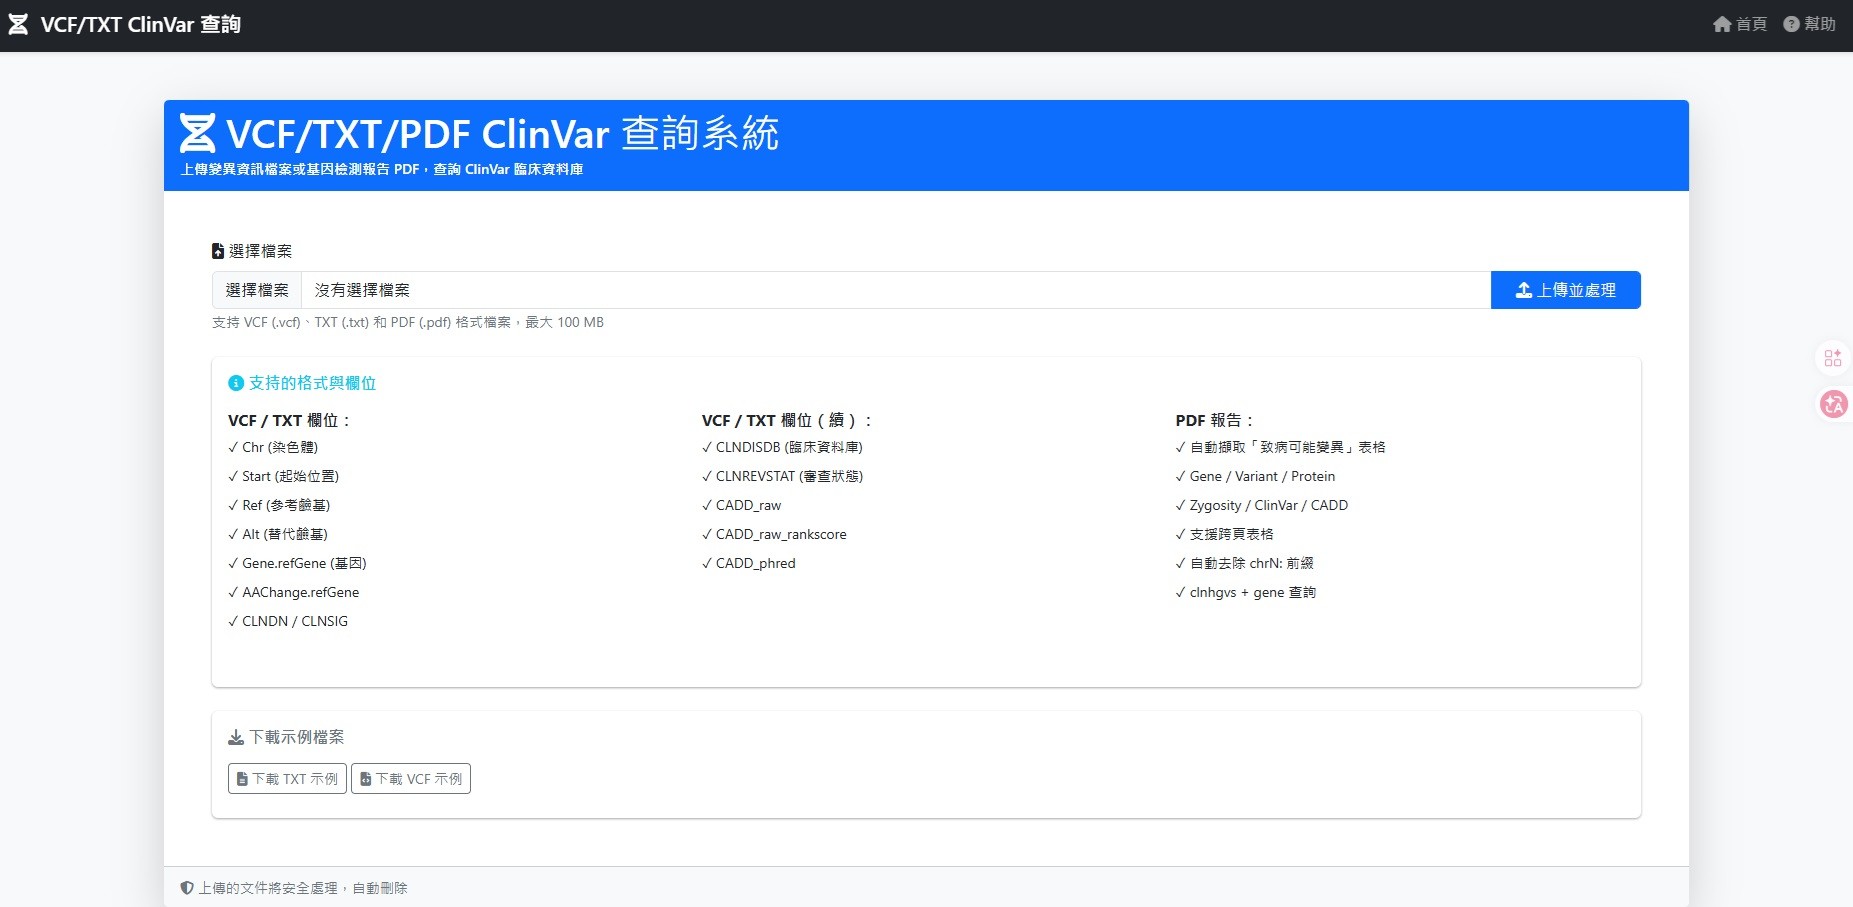Select the text 自動去除 chrN: 前綴
The height and width of the screenshot is (907, 1853).
pyautogui.click(x=1252, y=563)
